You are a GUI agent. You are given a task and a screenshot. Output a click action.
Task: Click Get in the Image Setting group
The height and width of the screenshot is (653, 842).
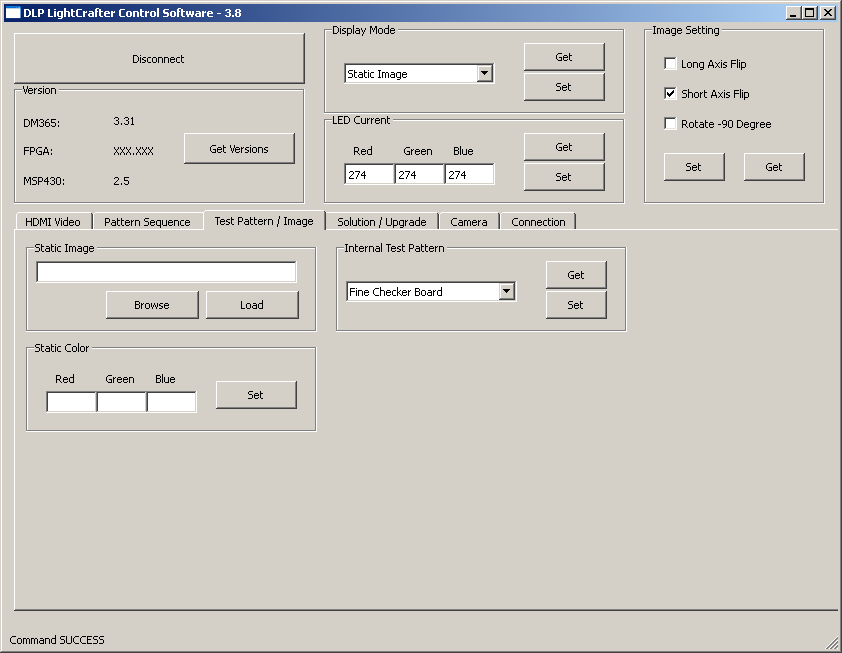pyautogui.click(x=774, y=167)
